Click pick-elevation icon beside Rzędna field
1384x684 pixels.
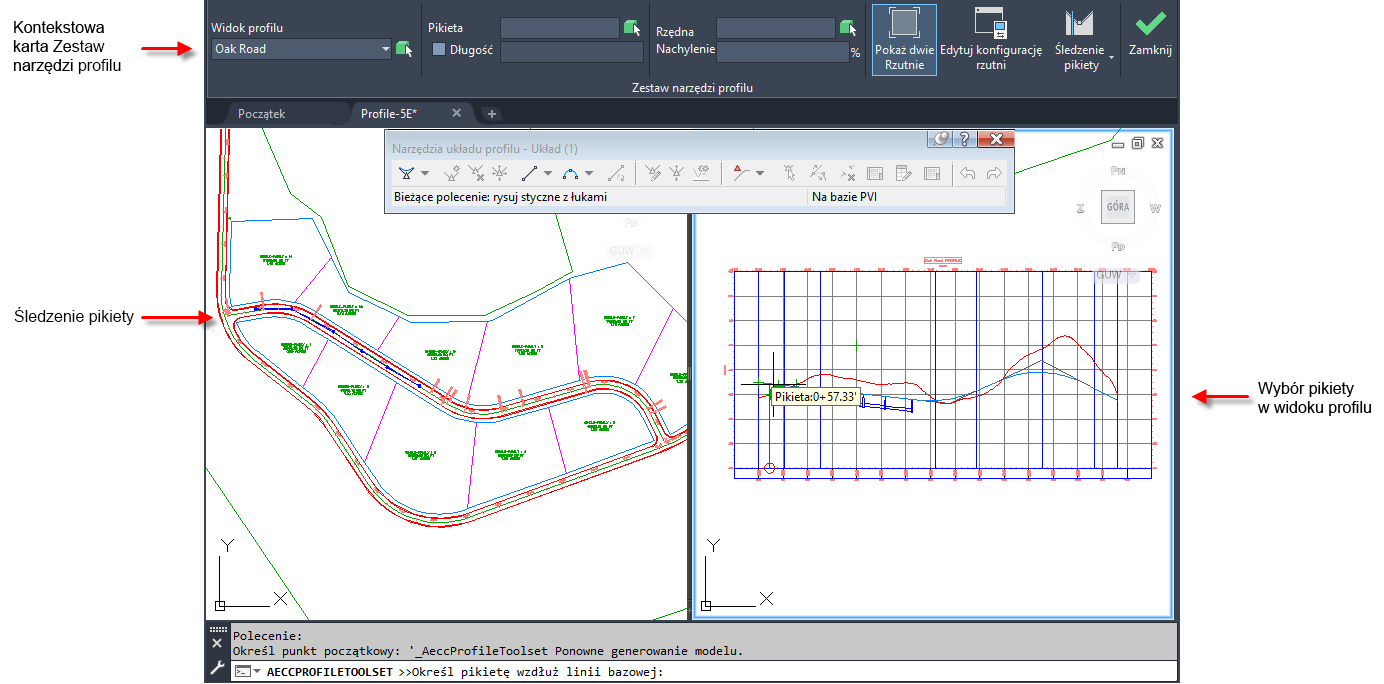coord(848,28)
